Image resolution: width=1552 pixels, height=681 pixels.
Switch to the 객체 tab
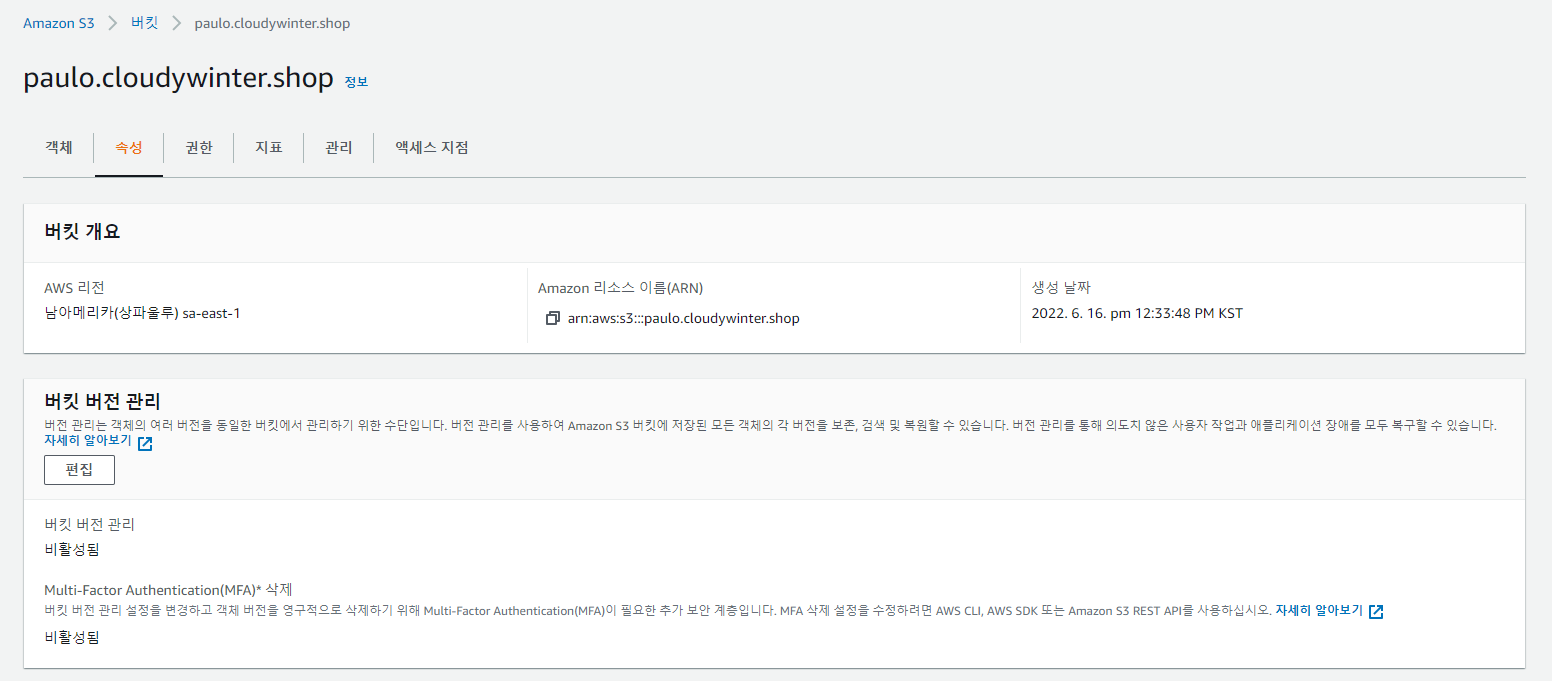[59, 147]
